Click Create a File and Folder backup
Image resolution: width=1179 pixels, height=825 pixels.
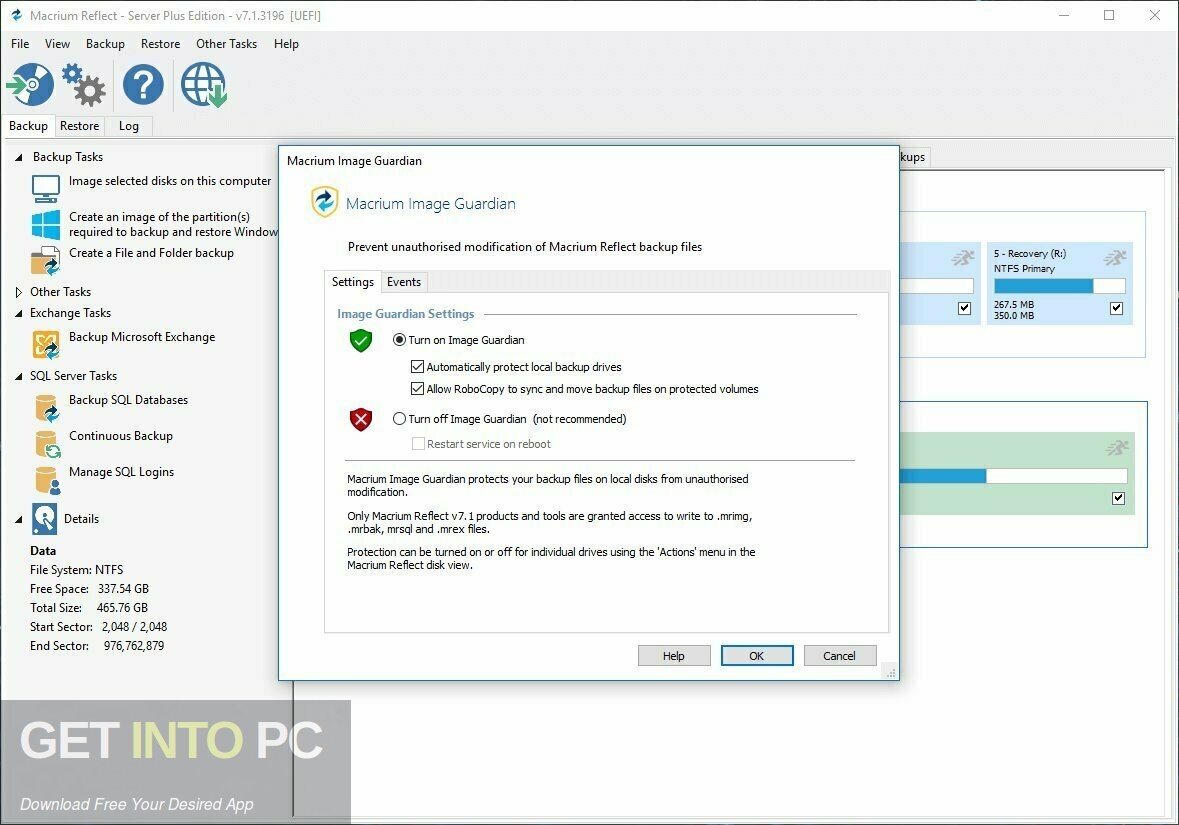click(x=151, y=253)
